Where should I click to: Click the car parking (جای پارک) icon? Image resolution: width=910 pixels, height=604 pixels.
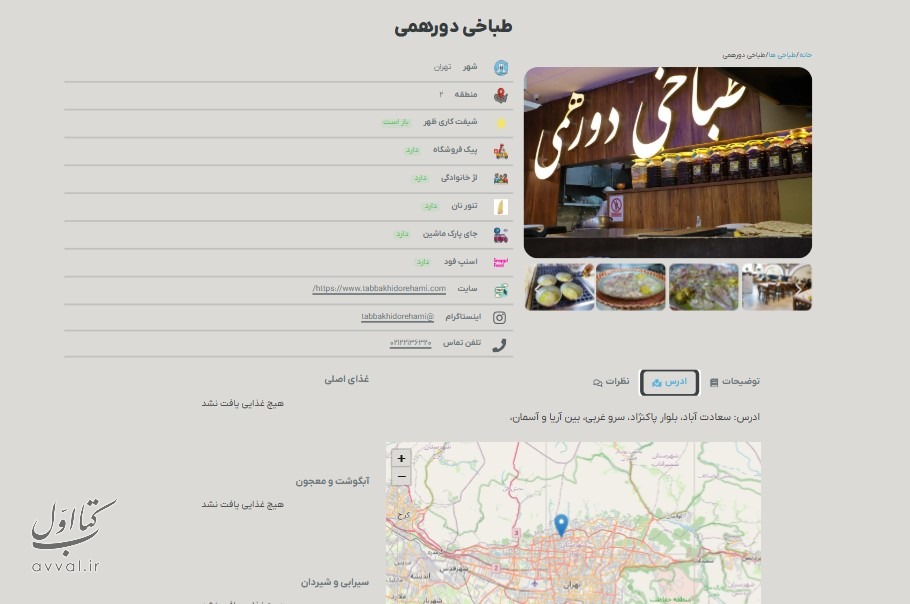pos(501,235)
